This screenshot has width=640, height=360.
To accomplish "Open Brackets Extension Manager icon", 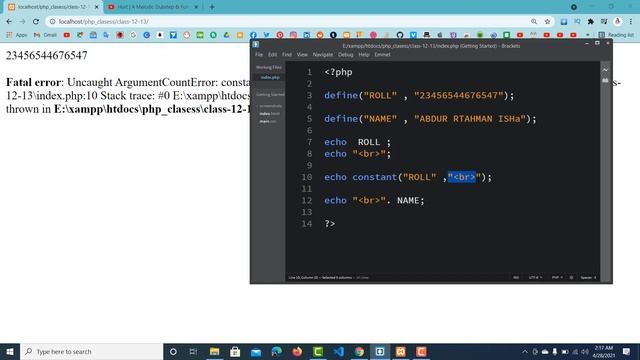I will tap(605, 80).
